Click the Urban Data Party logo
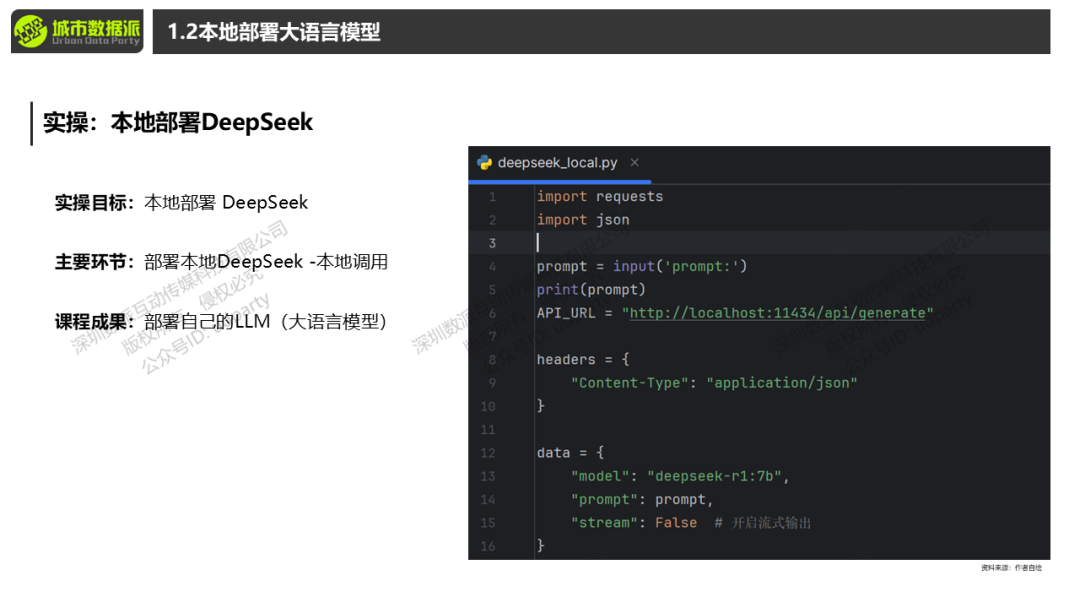This screenshot has width=1080, height=608. pos(77,32)
